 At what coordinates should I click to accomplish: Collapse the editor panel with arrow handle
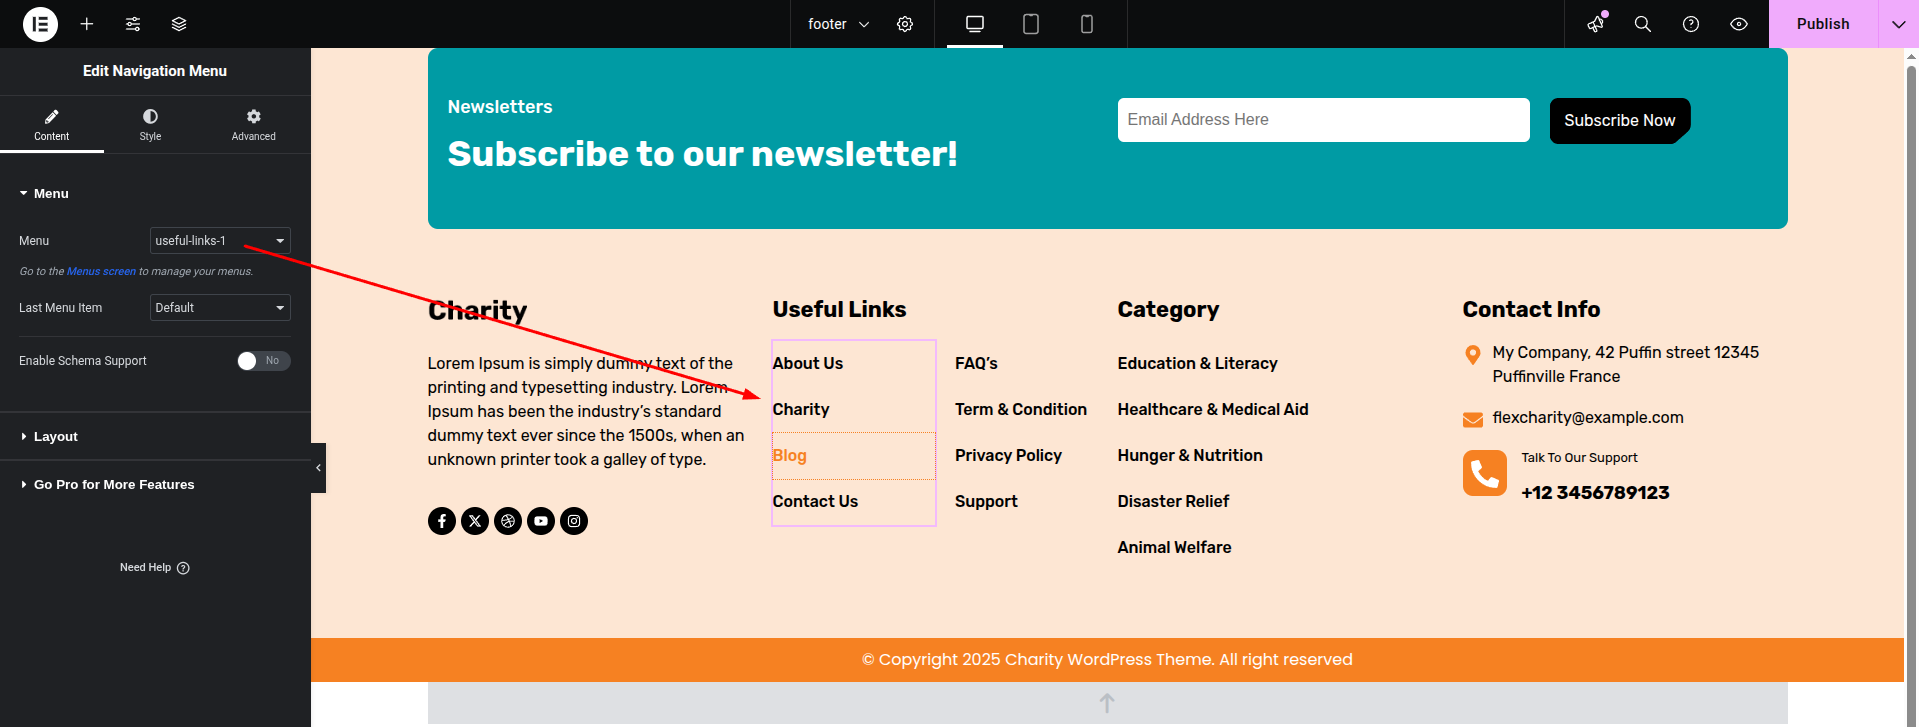click(318, 468)
